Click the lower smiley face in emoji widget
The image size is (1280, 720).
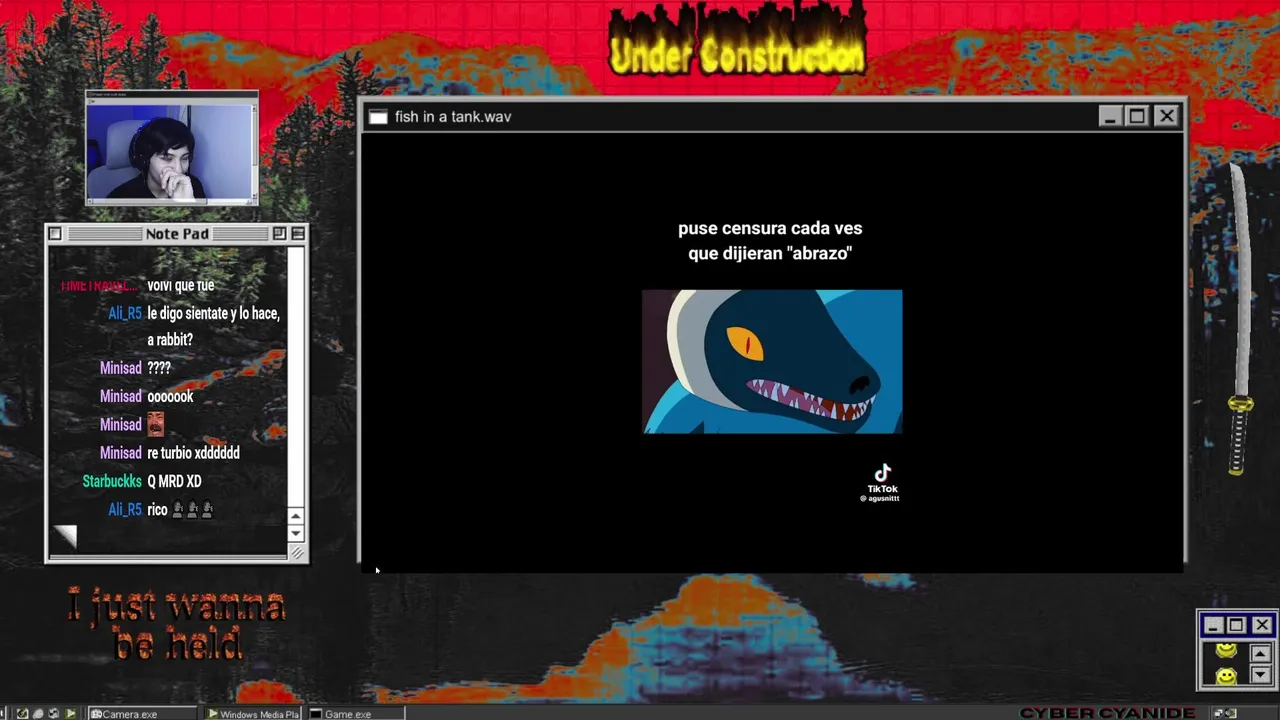coord(1226,677)
